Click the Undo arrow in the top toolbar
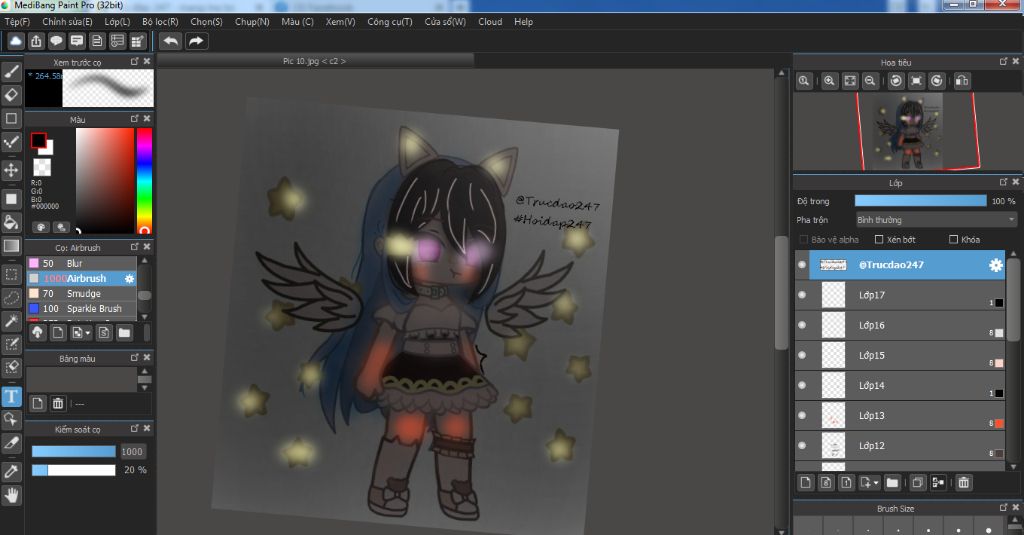This screenshot has height=535, width=1024. tap(170, 41)
